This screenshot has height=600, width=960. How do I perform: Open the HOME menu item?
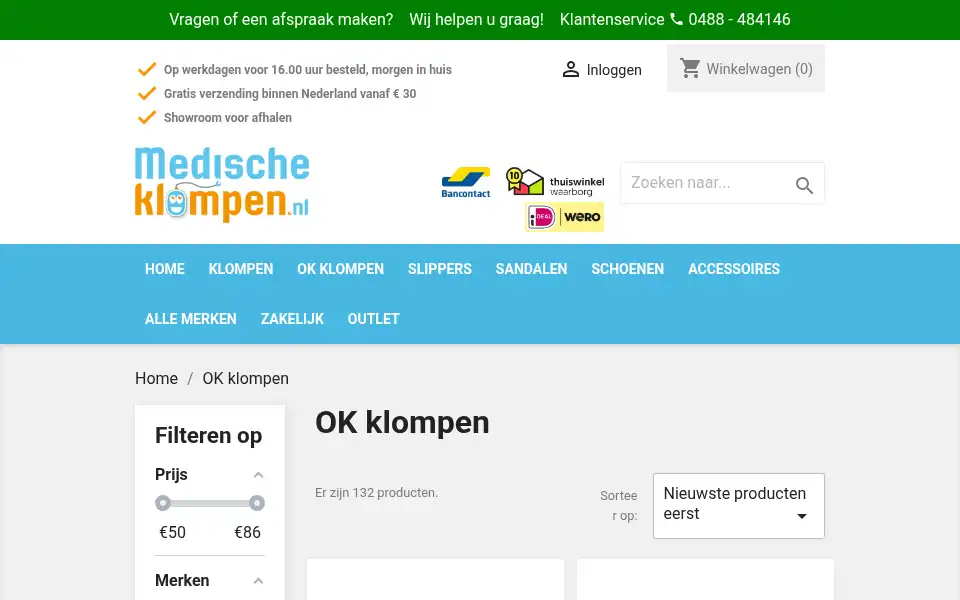click(x=165, y=269)
